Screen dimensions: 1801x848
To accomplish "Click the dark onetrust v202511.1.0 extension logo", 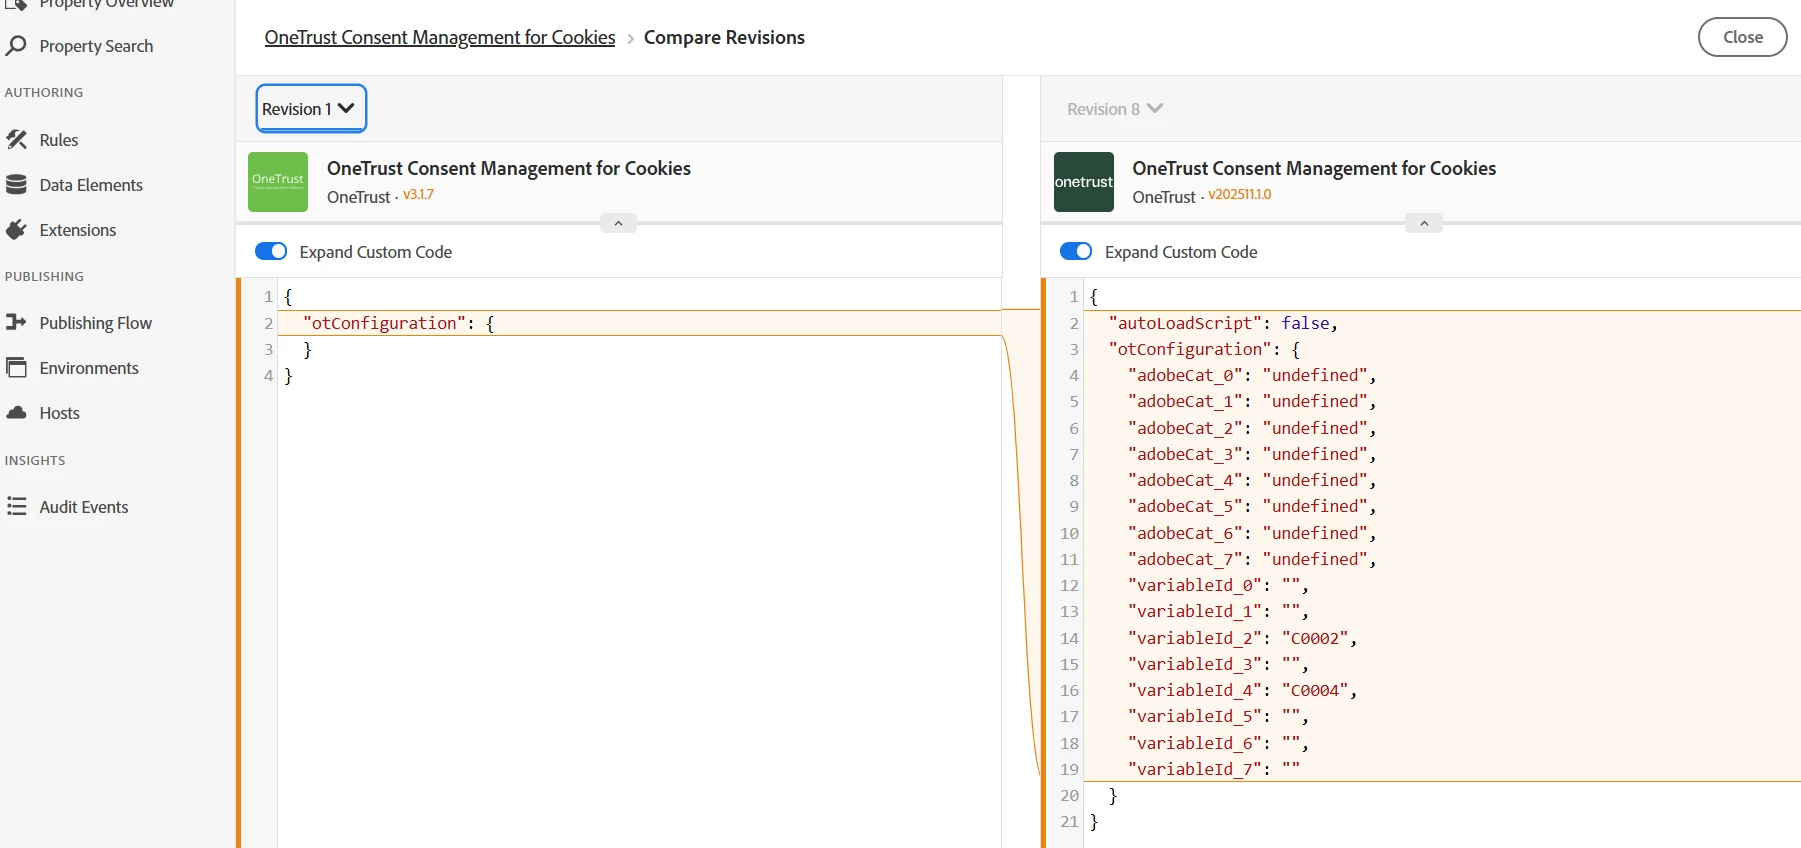I will point(1083,182).
